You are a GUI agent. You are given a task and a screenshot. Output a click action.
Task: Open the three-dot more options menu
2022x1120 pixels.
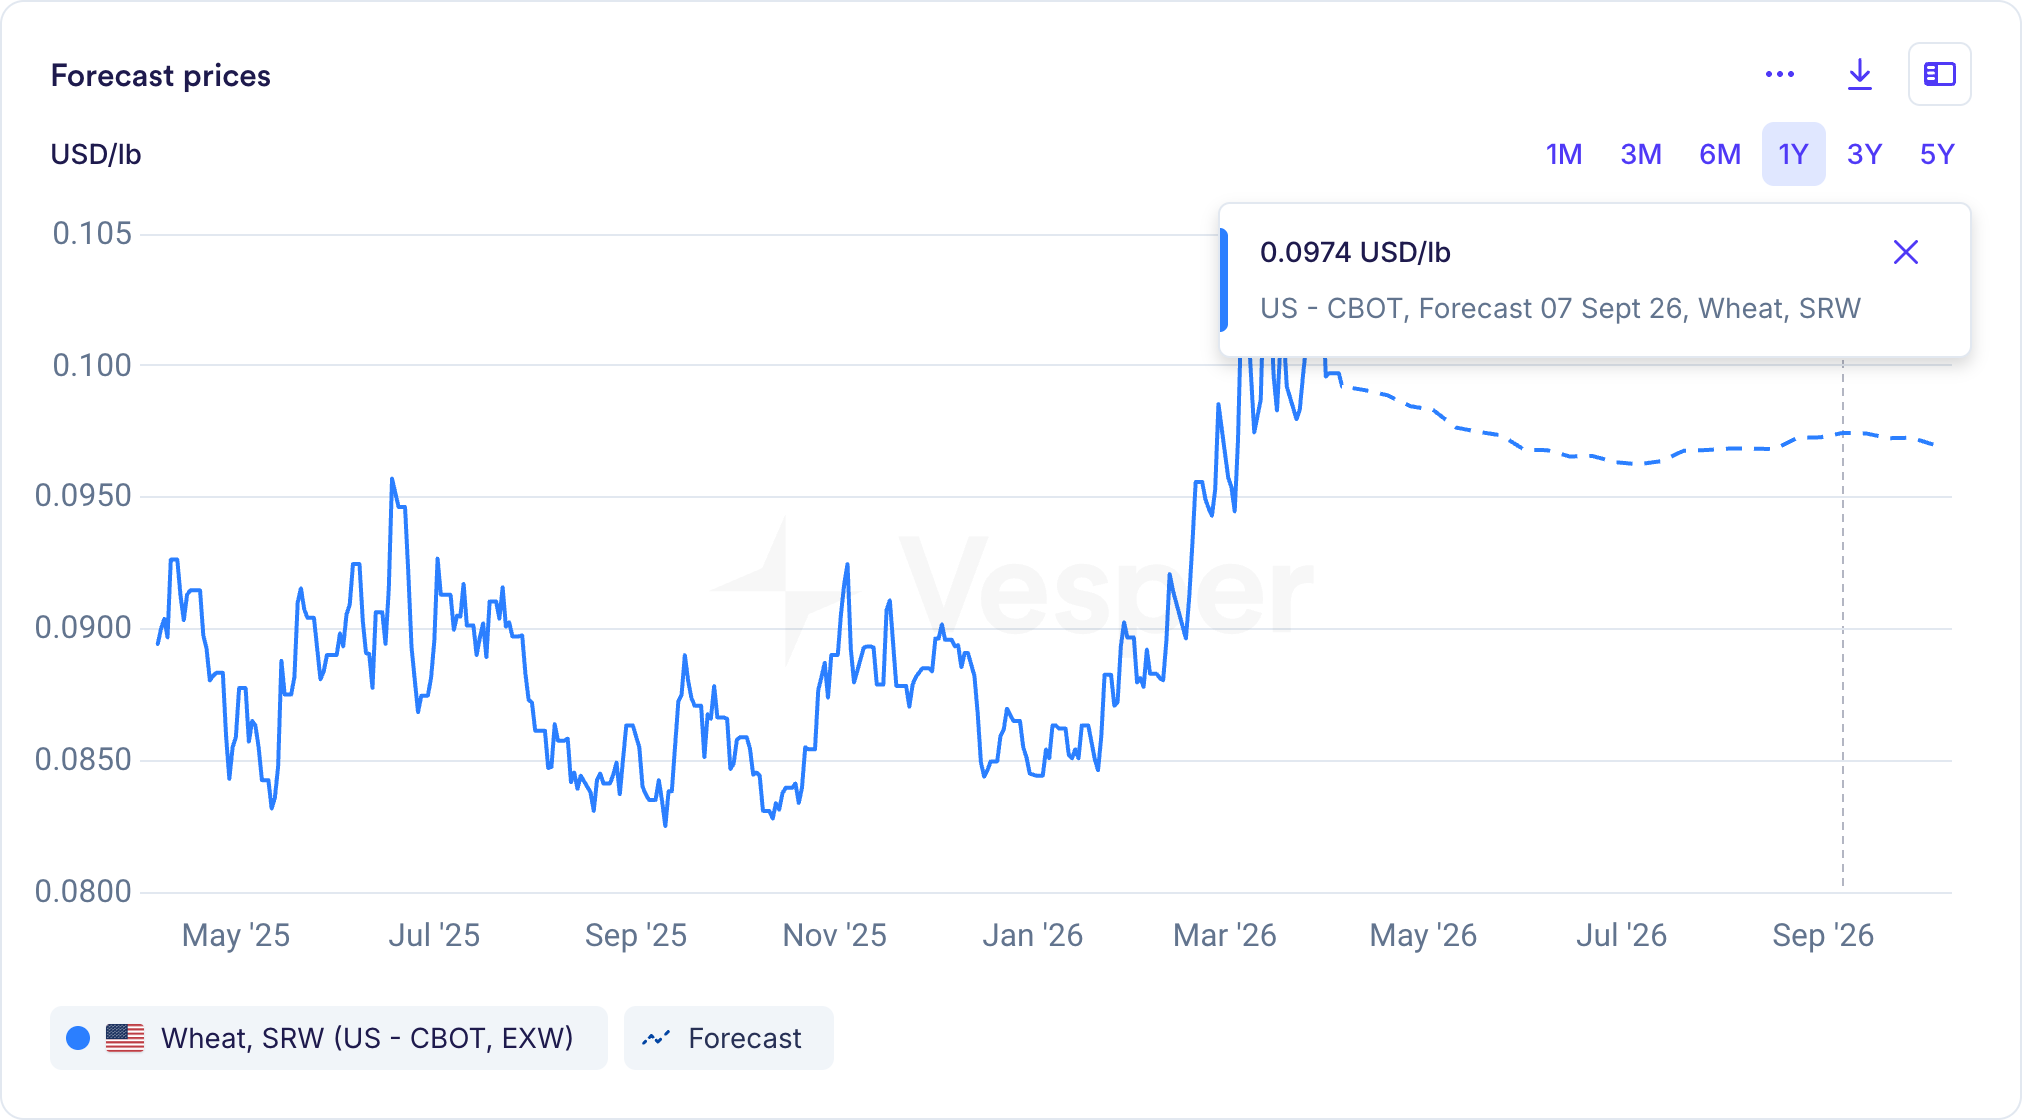click(1780, 75)
